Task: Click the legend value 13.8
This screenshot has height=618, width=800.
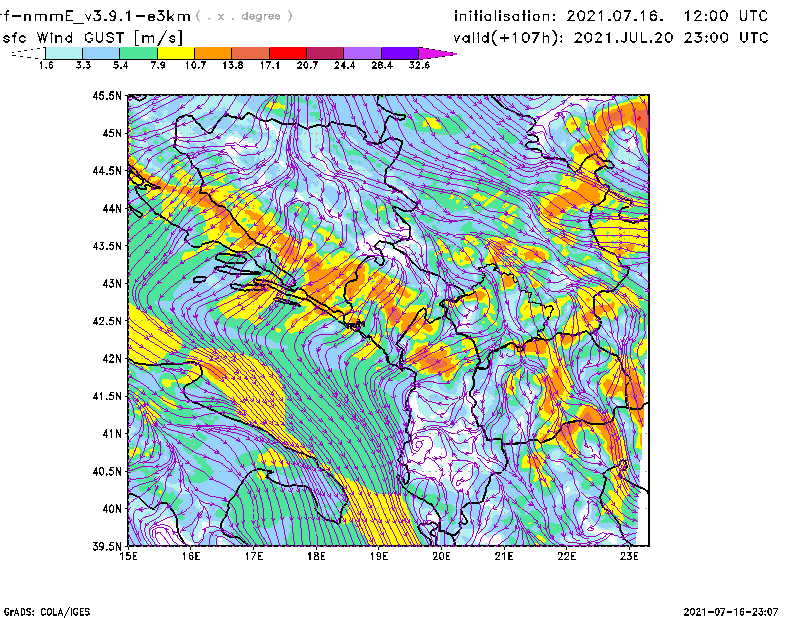Action: pos(232,65)
